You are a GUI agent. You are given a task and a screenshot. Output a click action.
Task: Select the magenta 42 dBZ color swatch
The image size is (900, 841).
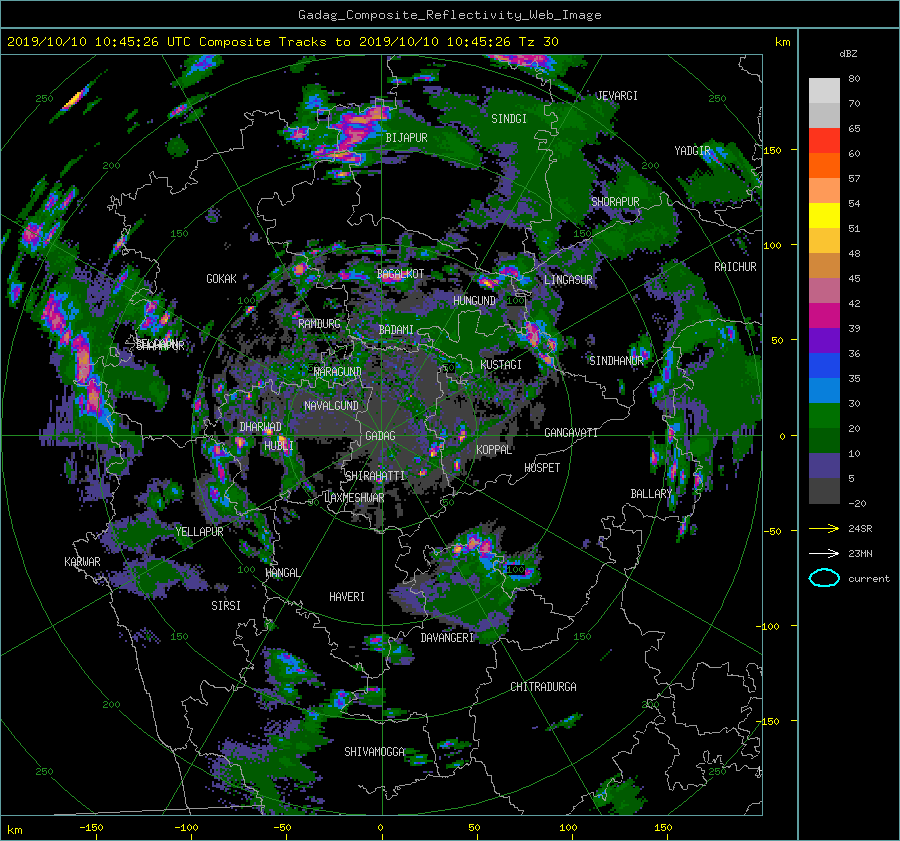(x=824, y=315)
